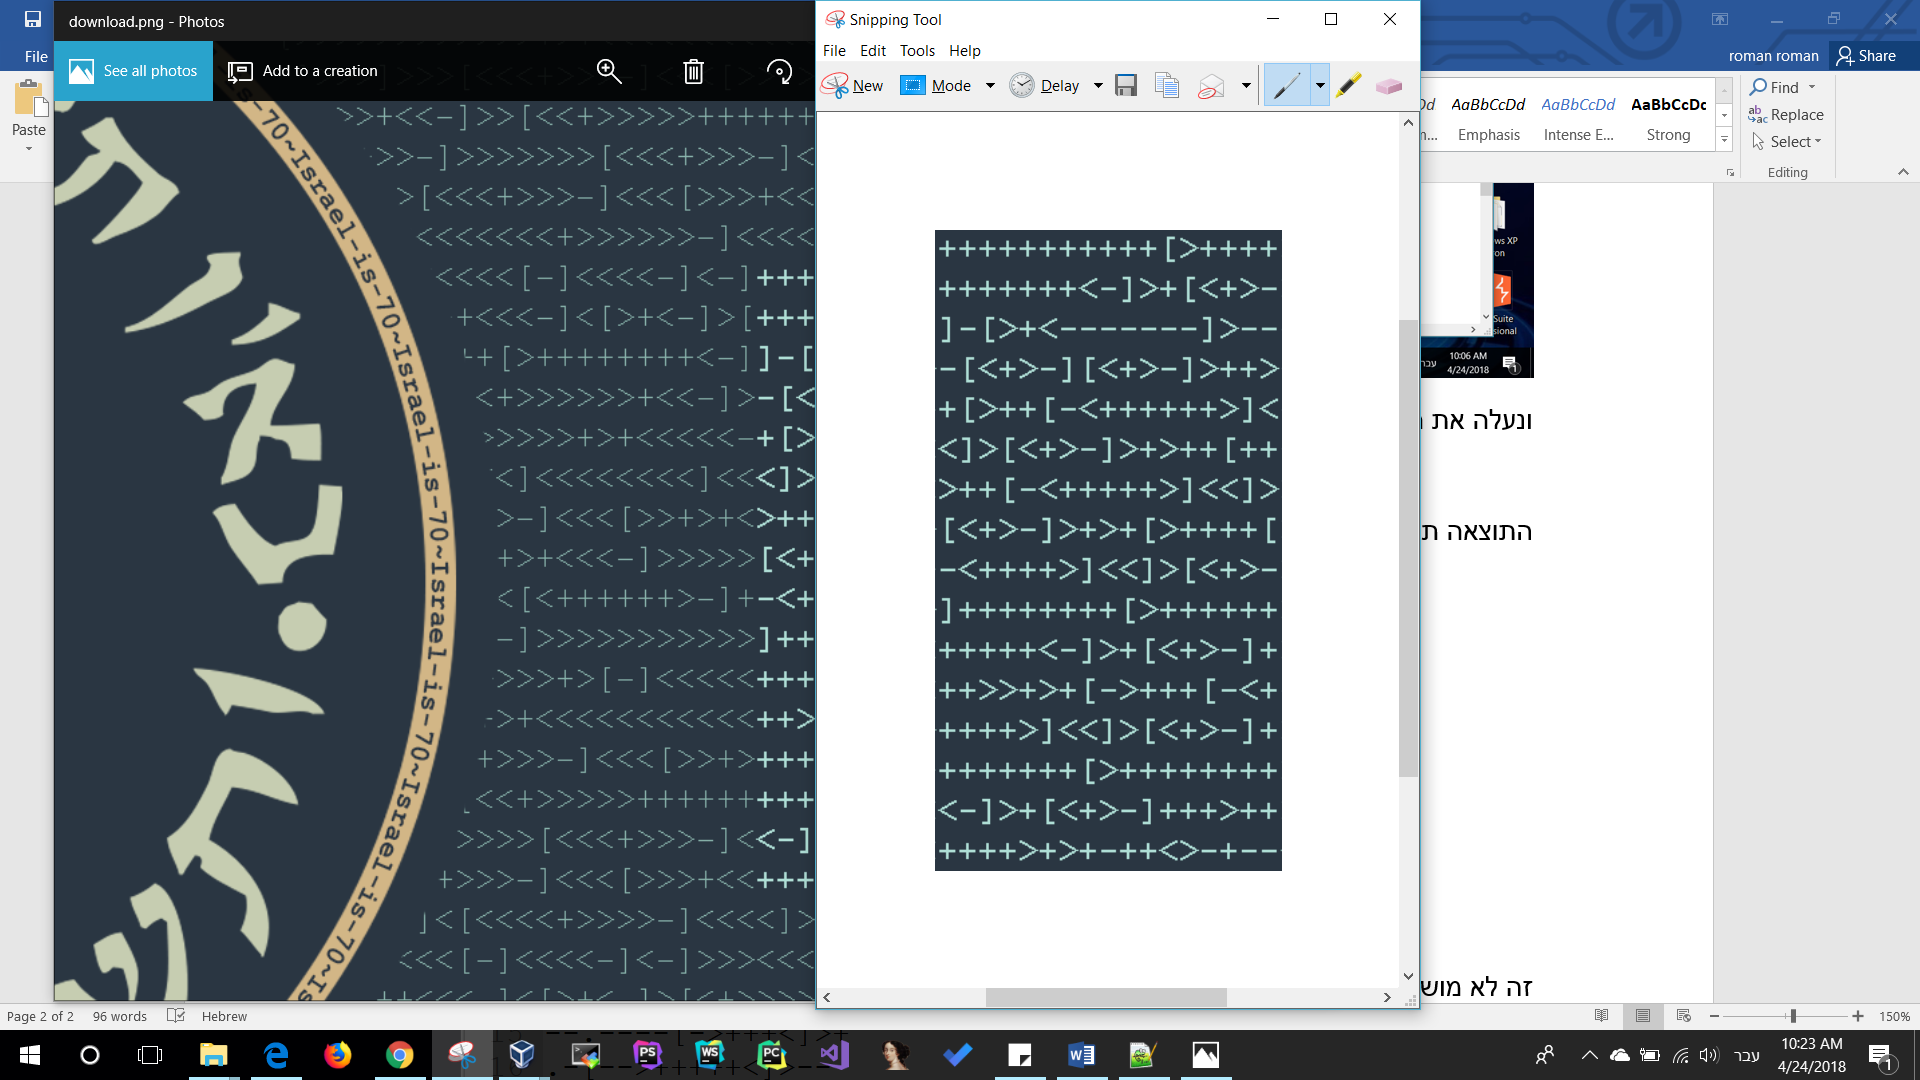Switch to Read Mode view in Word status bar
Viewport: 1920px width, 1080px height.
pyautogui.click(x=1601, y=1016)
